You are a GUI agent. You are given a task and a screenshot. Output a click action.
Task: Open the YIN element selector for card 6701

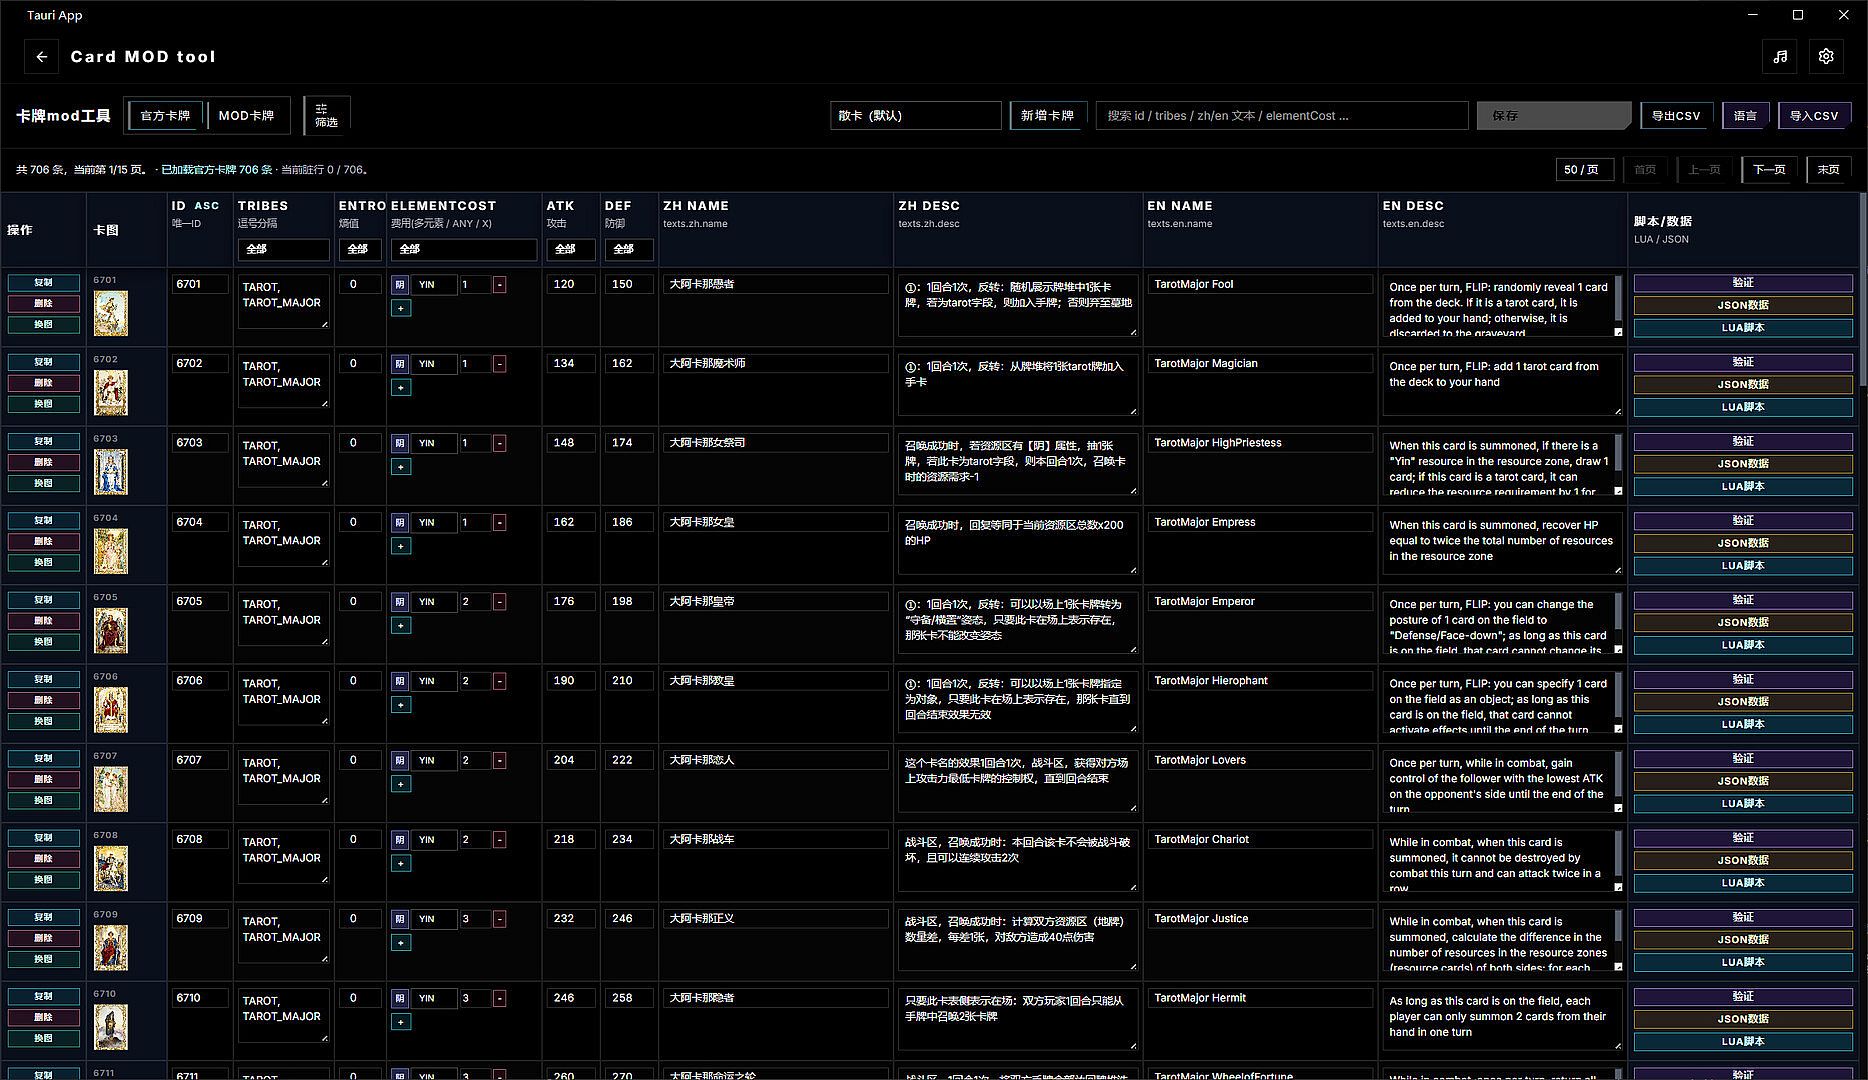point(434,285)
